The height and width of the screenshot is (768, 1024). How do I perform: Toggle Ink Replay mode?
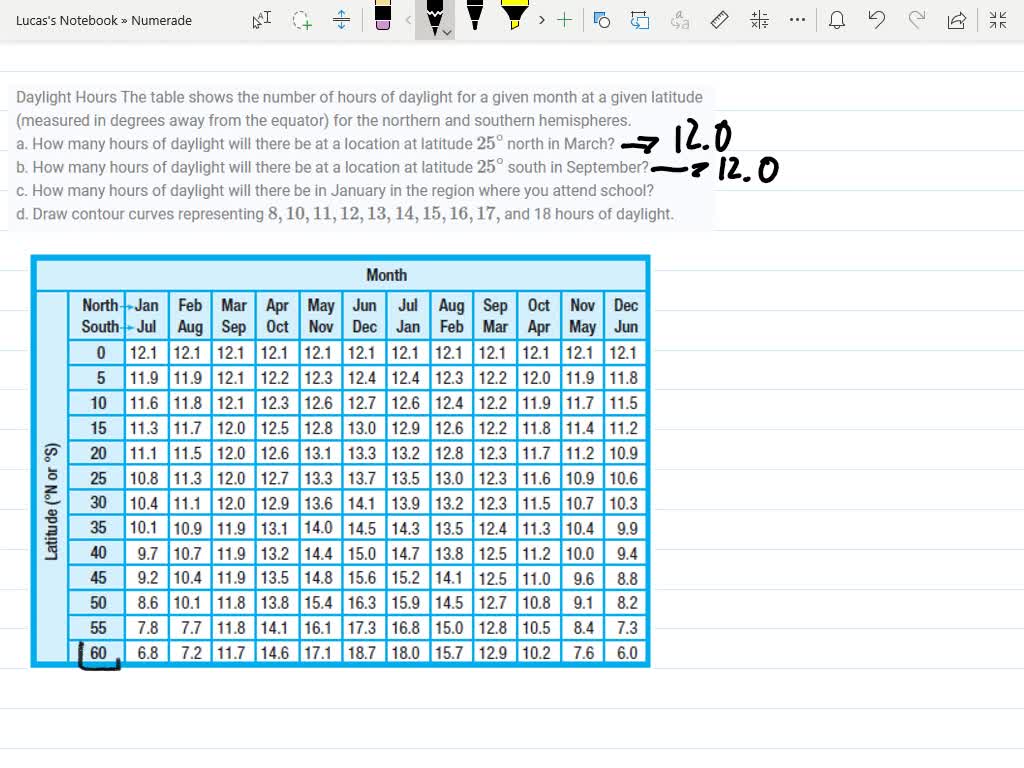click(x=640, y=19)
